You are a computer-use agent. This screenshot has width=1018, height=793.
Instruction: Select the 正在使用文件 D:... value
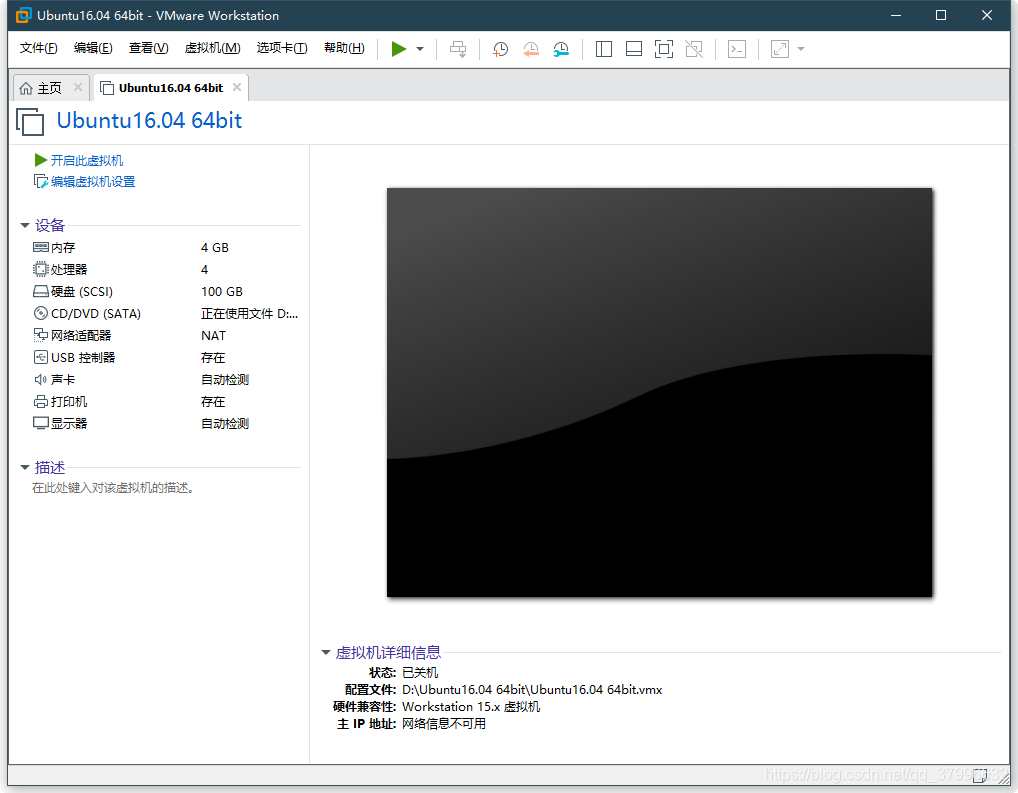pos(249,314)
